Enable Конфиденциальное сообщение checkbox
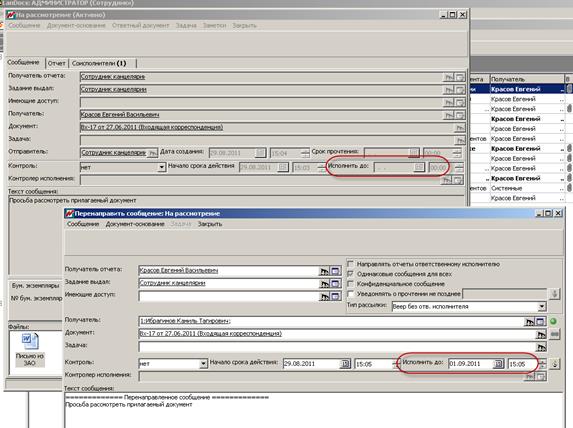Image resolution: width=573 pixels, height=428 pixels. pos(350,284)
